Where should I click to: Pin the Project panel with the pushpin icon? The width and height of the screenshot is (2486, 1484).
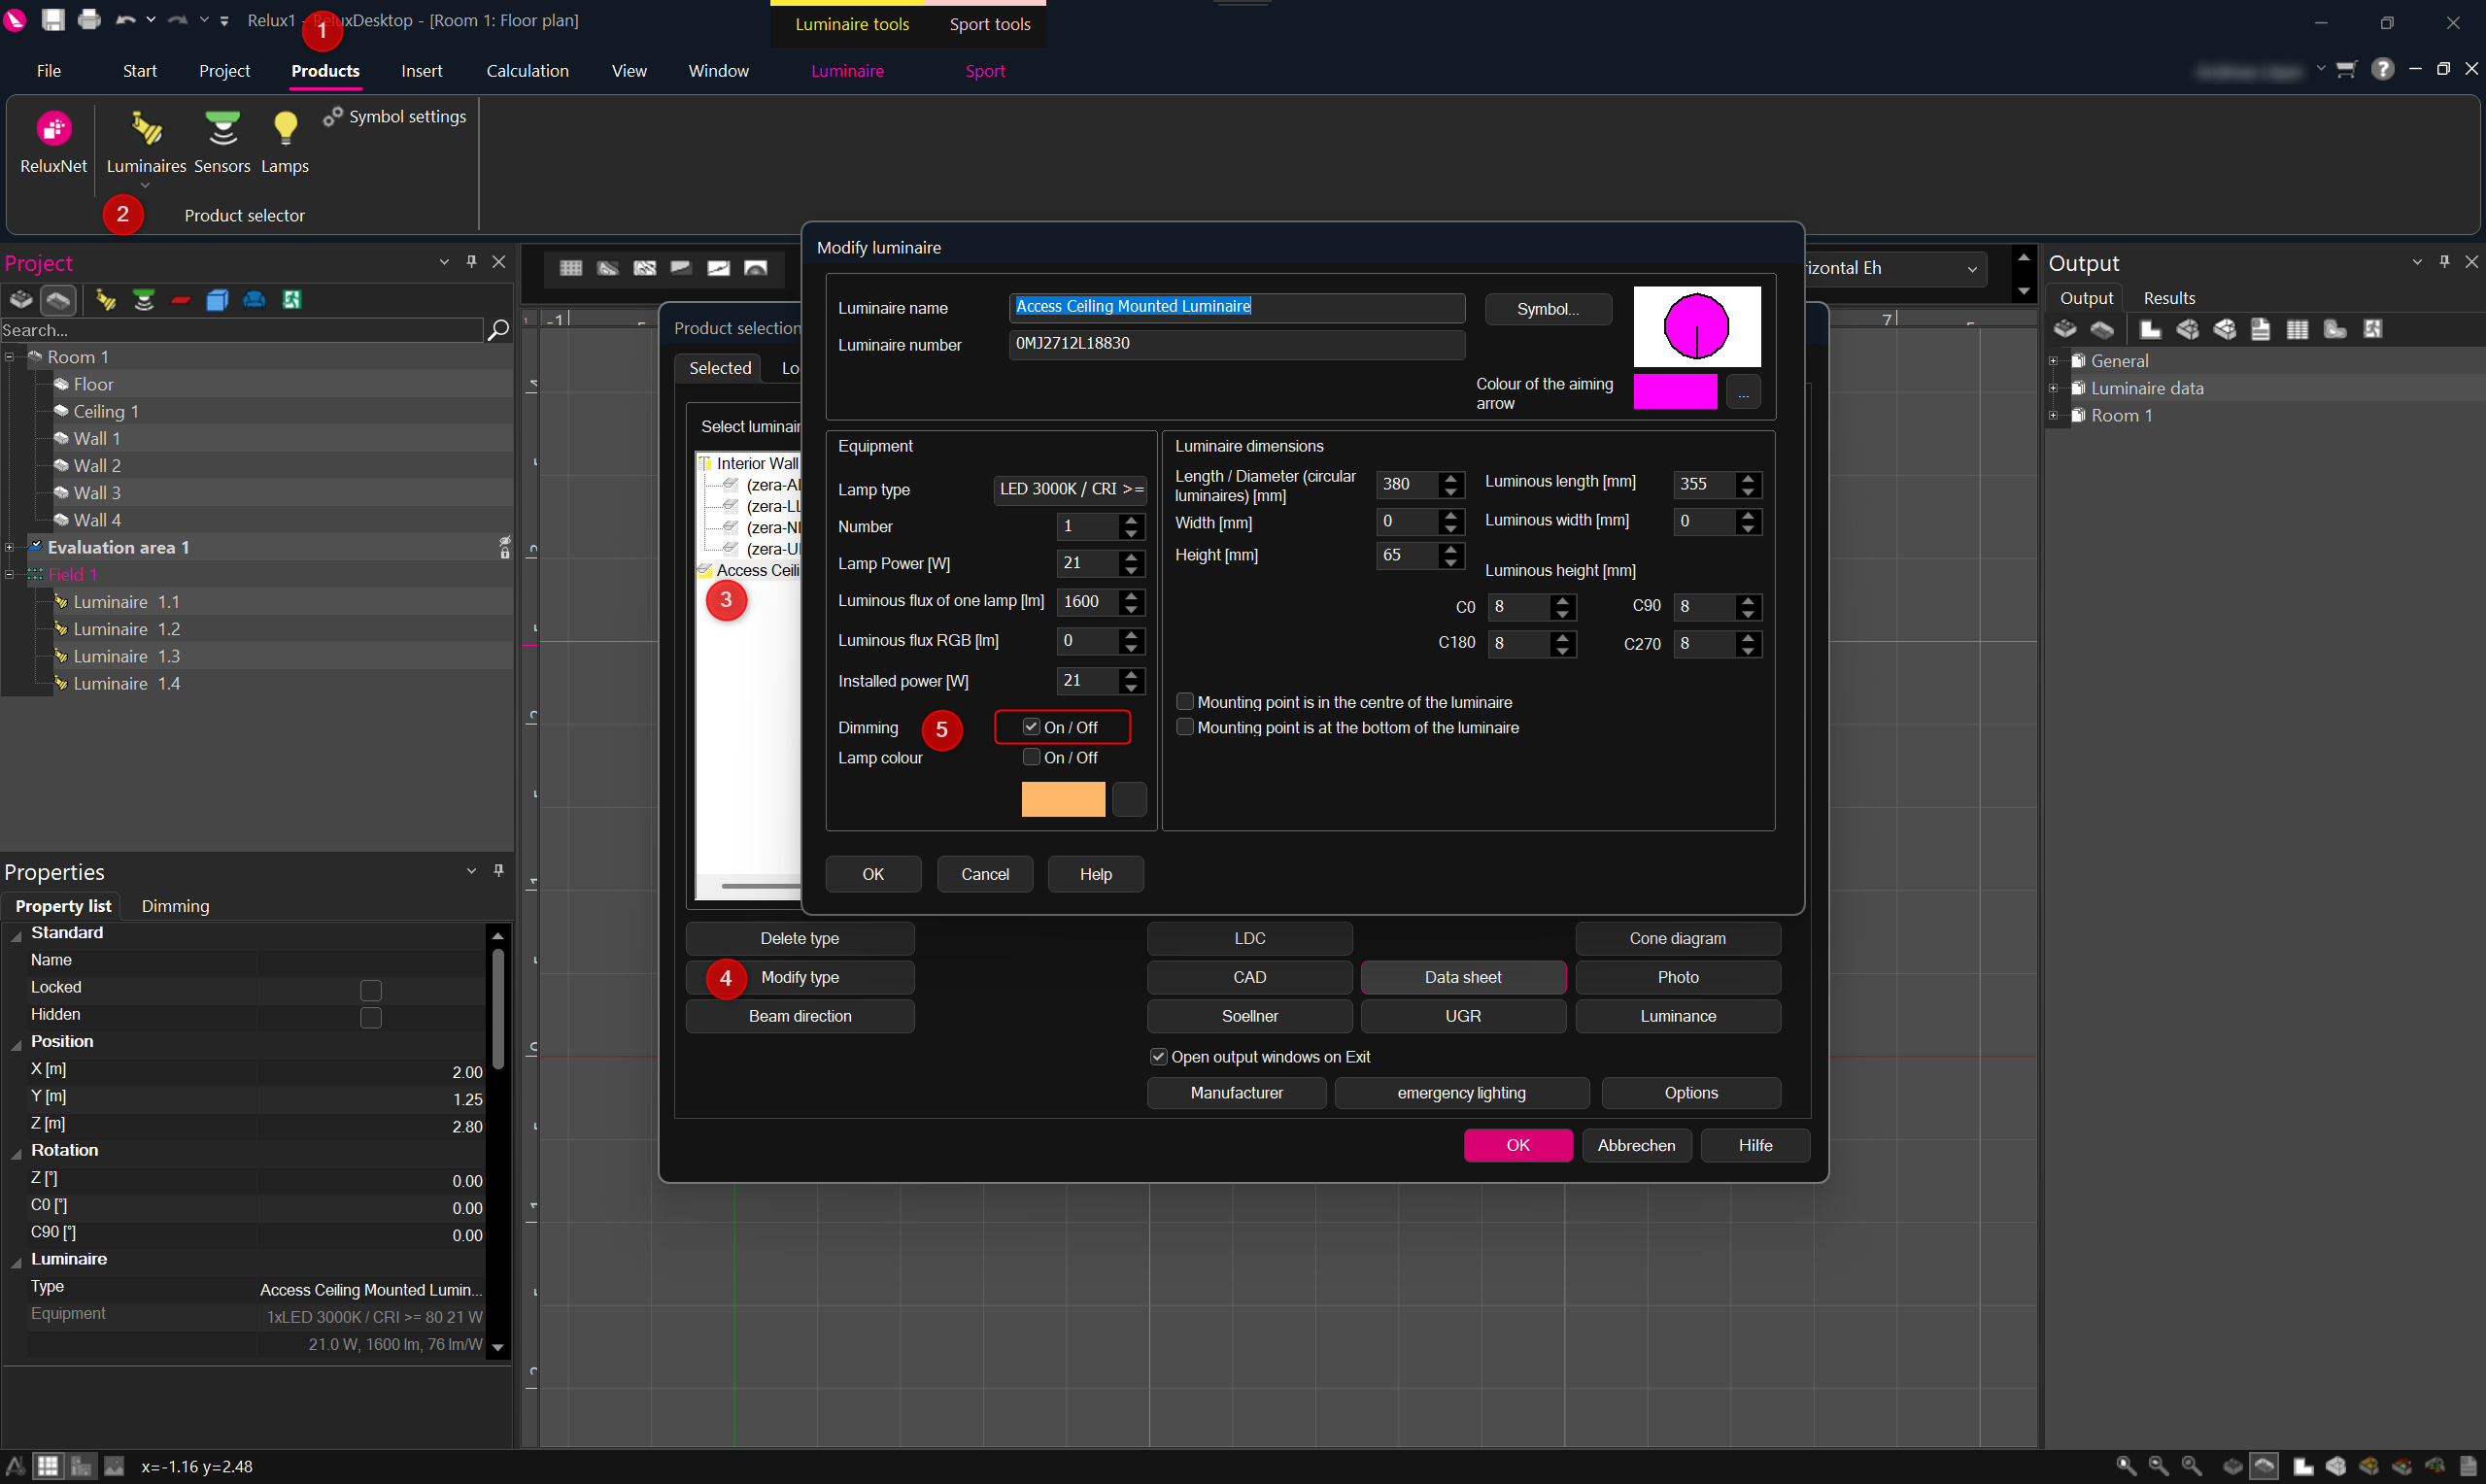point(471,262)
